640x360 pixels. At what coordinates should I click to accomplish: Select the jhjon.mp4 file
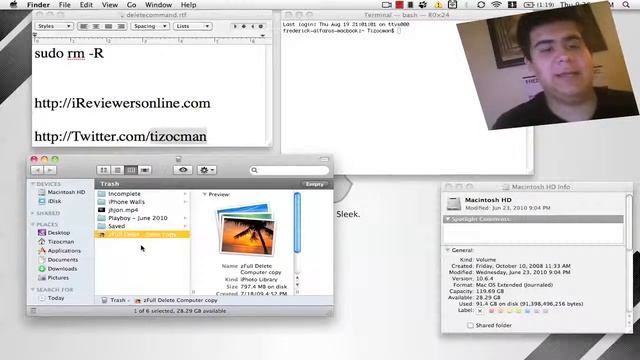[x=142, y=210]
